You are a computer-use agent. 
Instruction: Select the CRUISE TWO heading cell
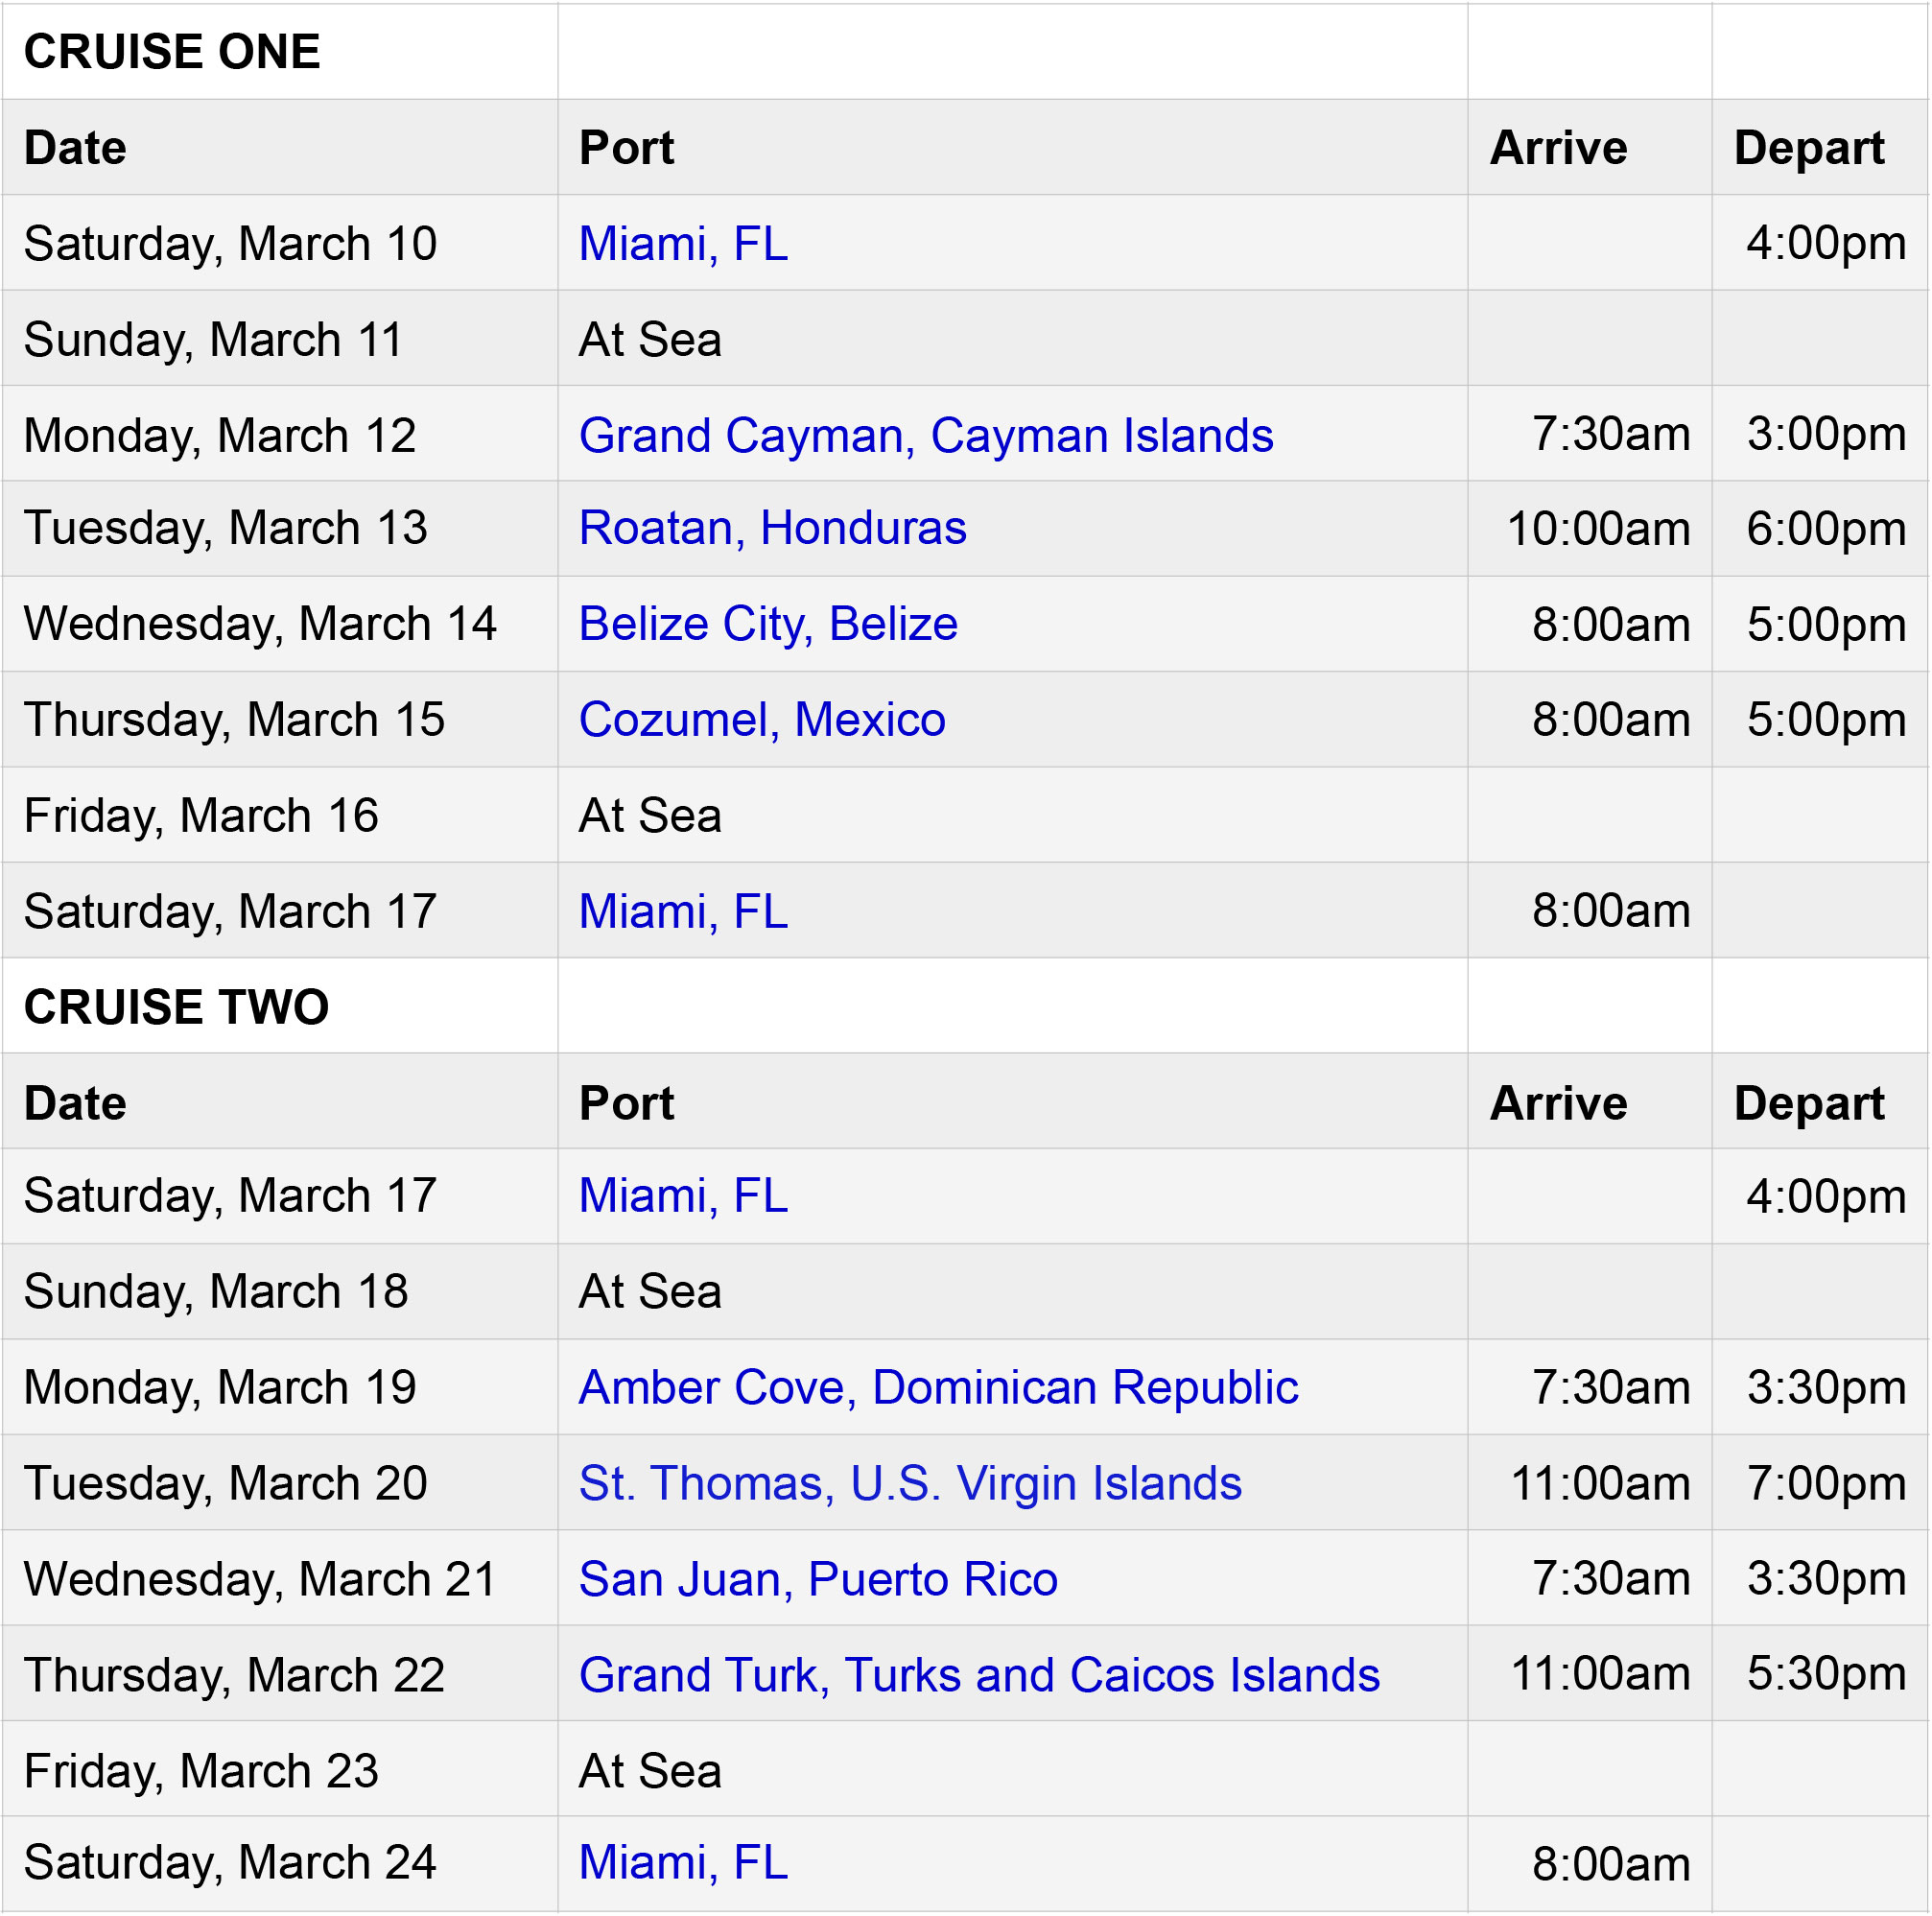point(280,1006)
